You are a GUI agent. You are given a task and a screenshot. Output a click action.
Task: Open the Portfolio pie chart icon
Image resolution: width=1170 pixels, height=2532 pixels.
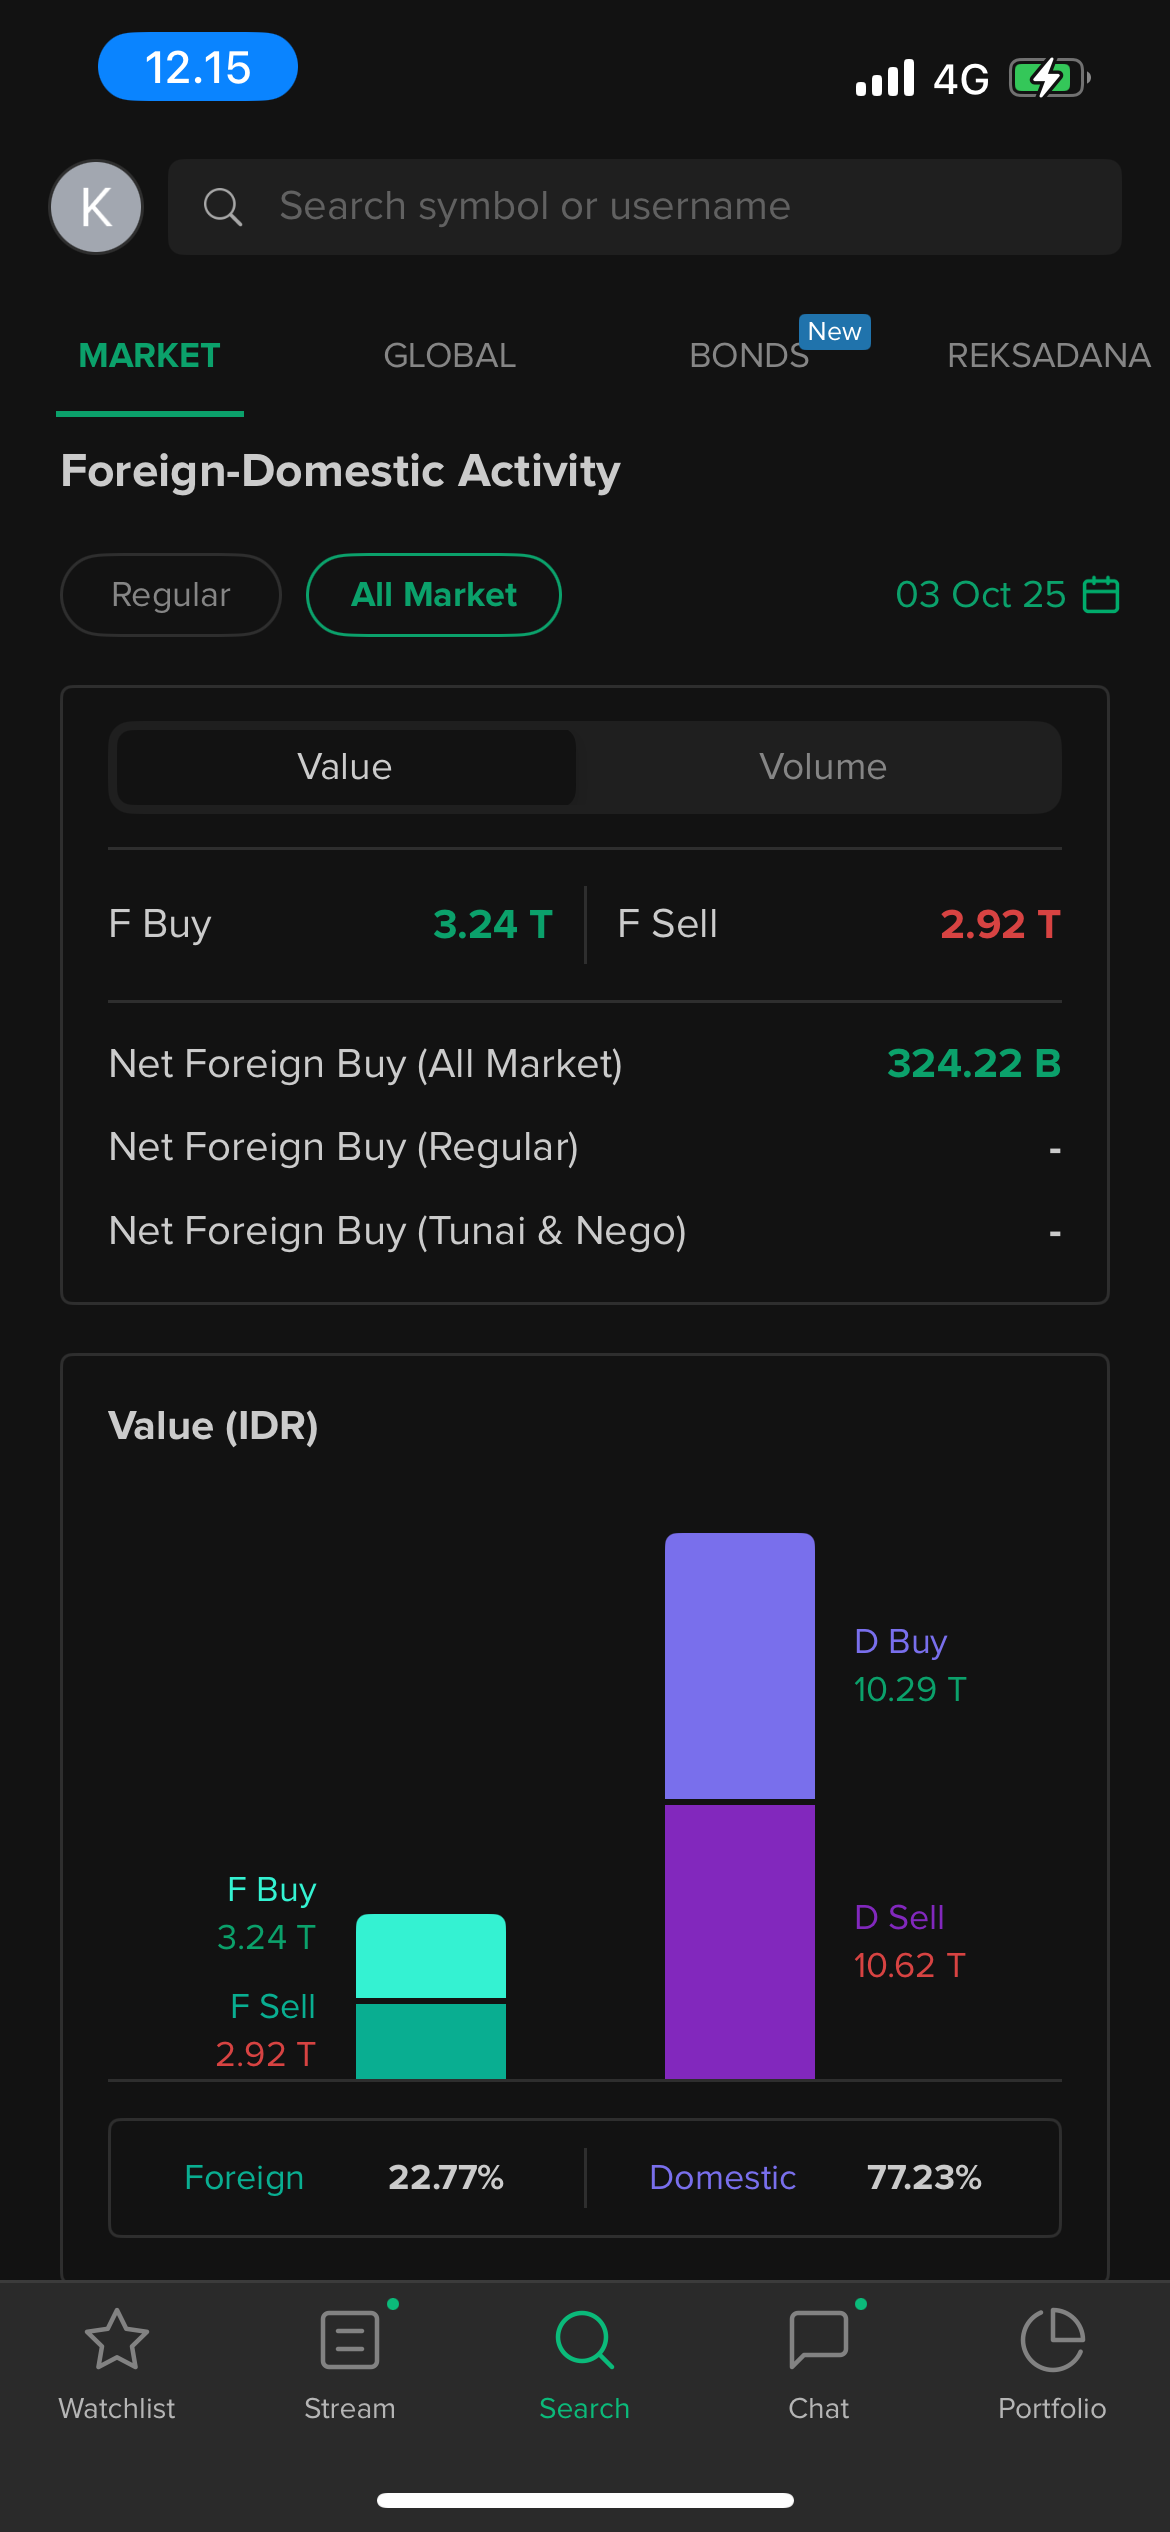coord(1052,2339)
